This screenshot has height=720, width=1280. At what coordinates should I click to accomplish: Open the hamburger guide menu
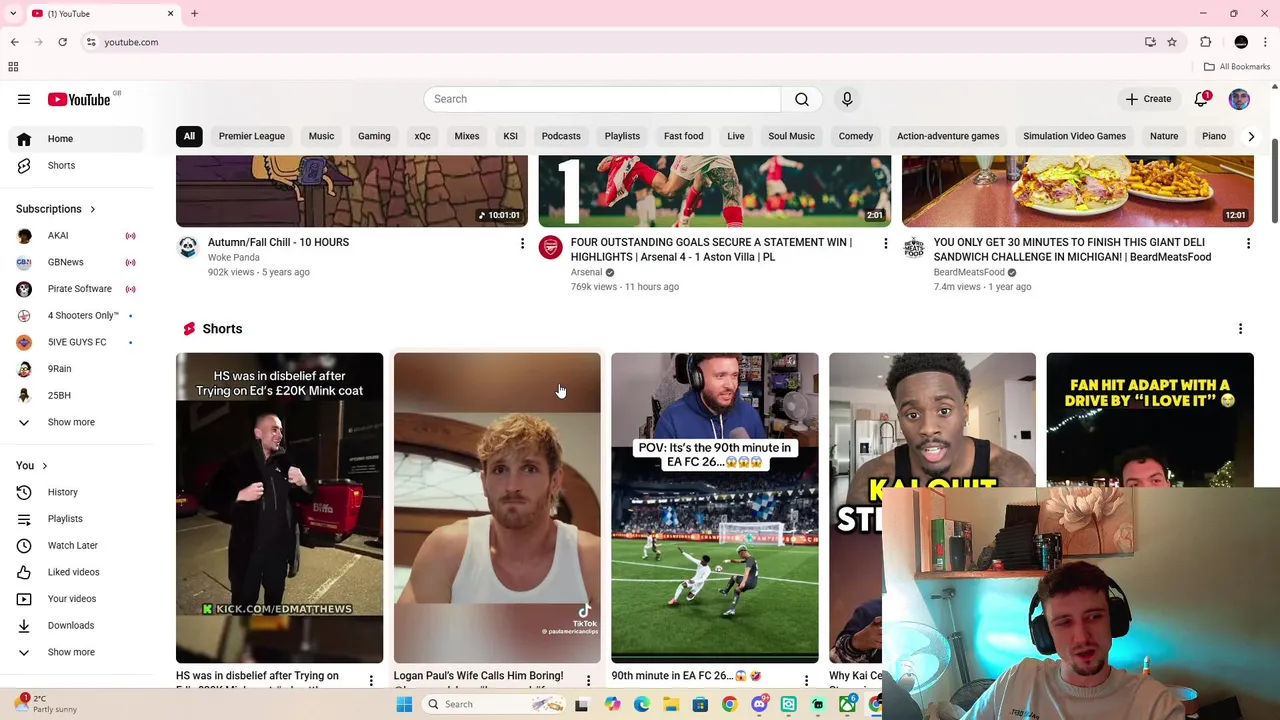24,99
